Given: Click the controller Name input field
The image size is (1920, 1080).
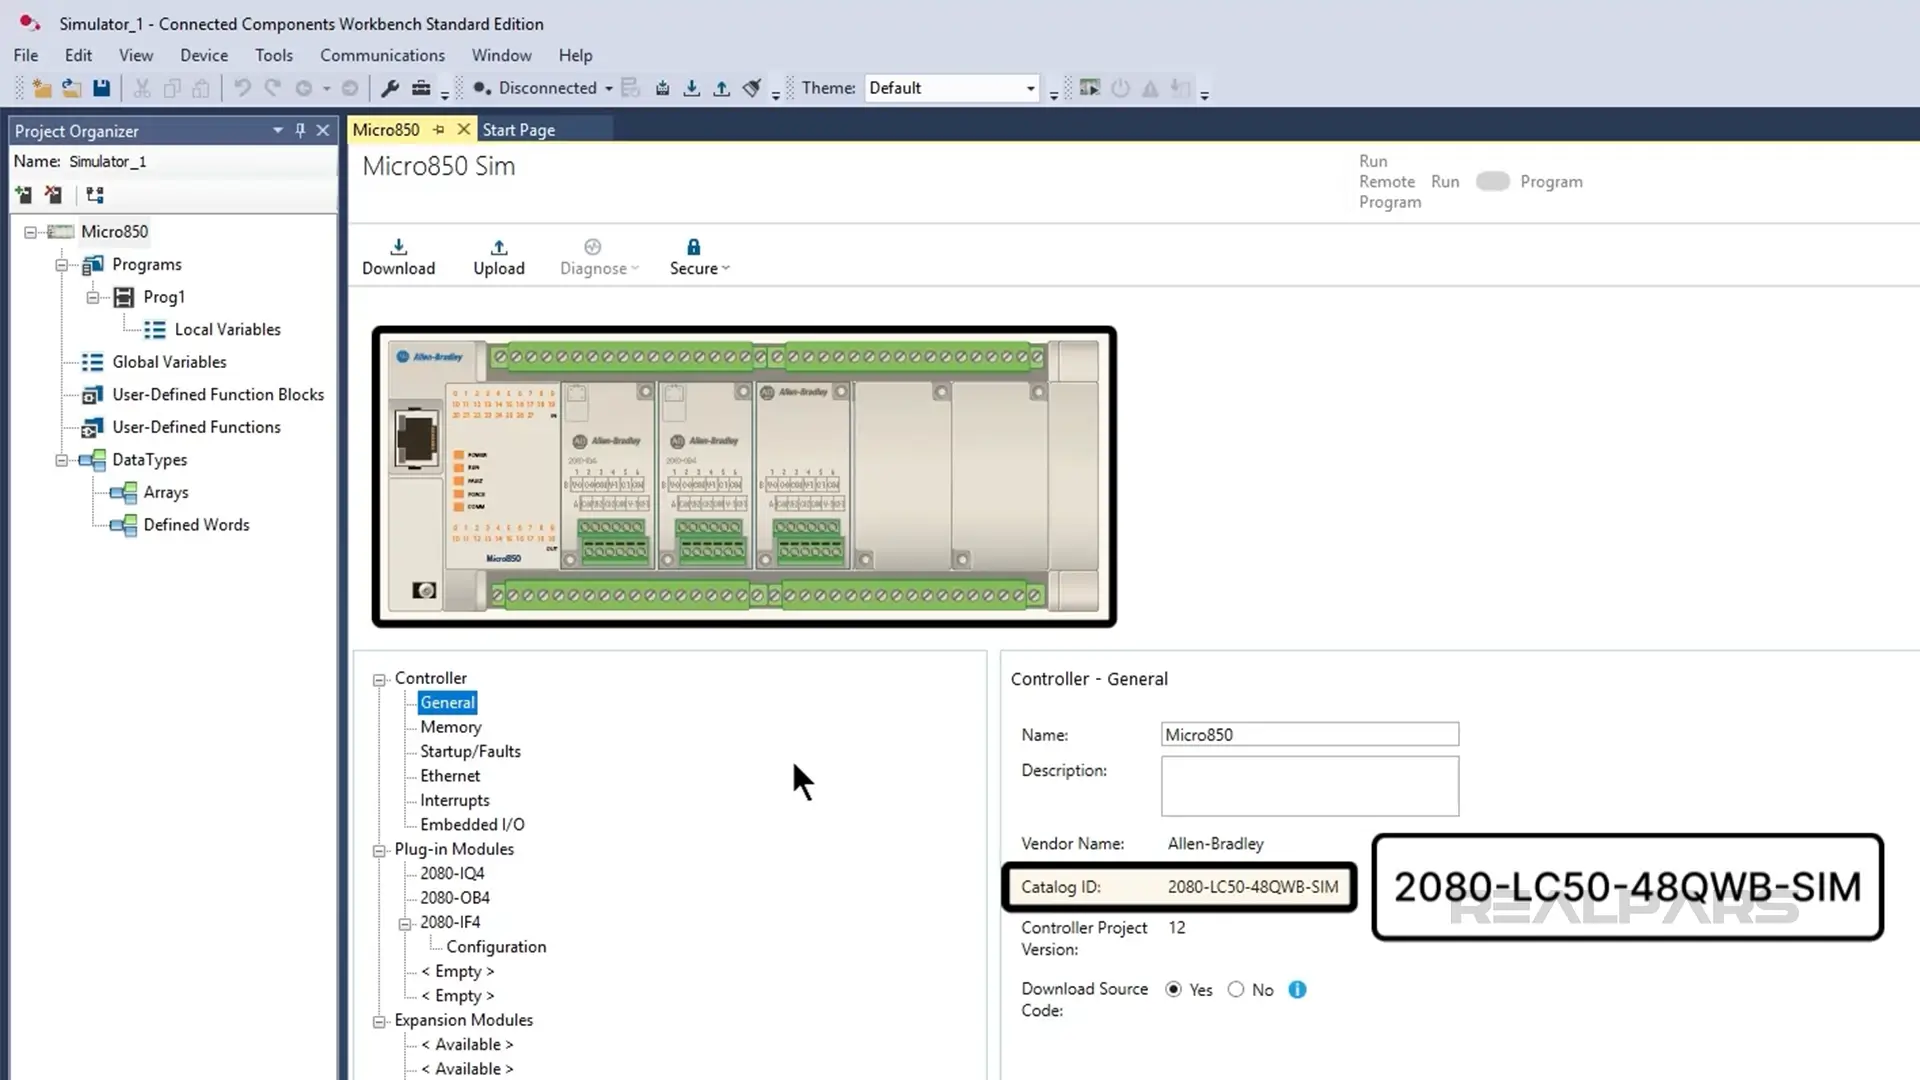Looking at the screenshot, I should [1310, 734].
